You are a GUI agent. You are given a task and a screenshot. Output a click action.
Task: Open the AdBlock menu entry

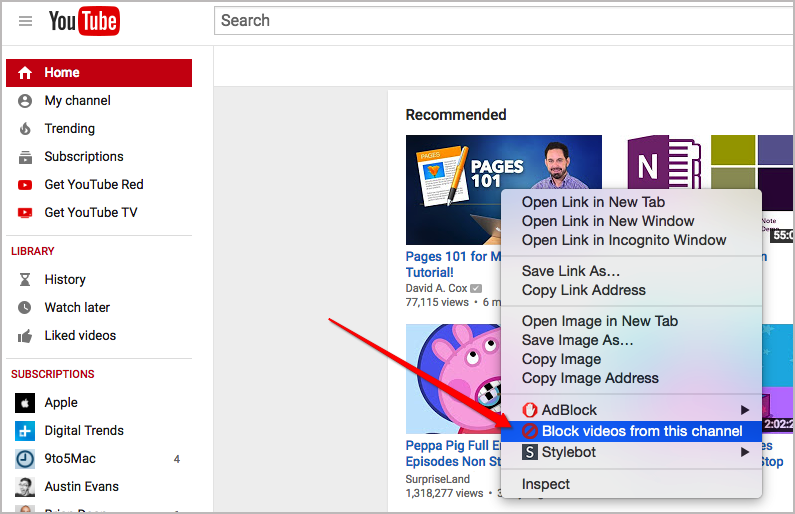[631, 410]
